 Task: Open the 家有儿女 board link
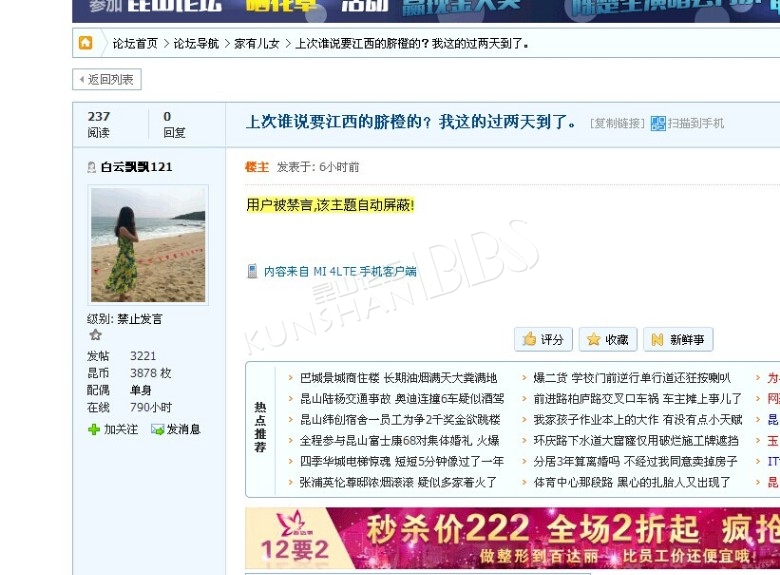257,44
